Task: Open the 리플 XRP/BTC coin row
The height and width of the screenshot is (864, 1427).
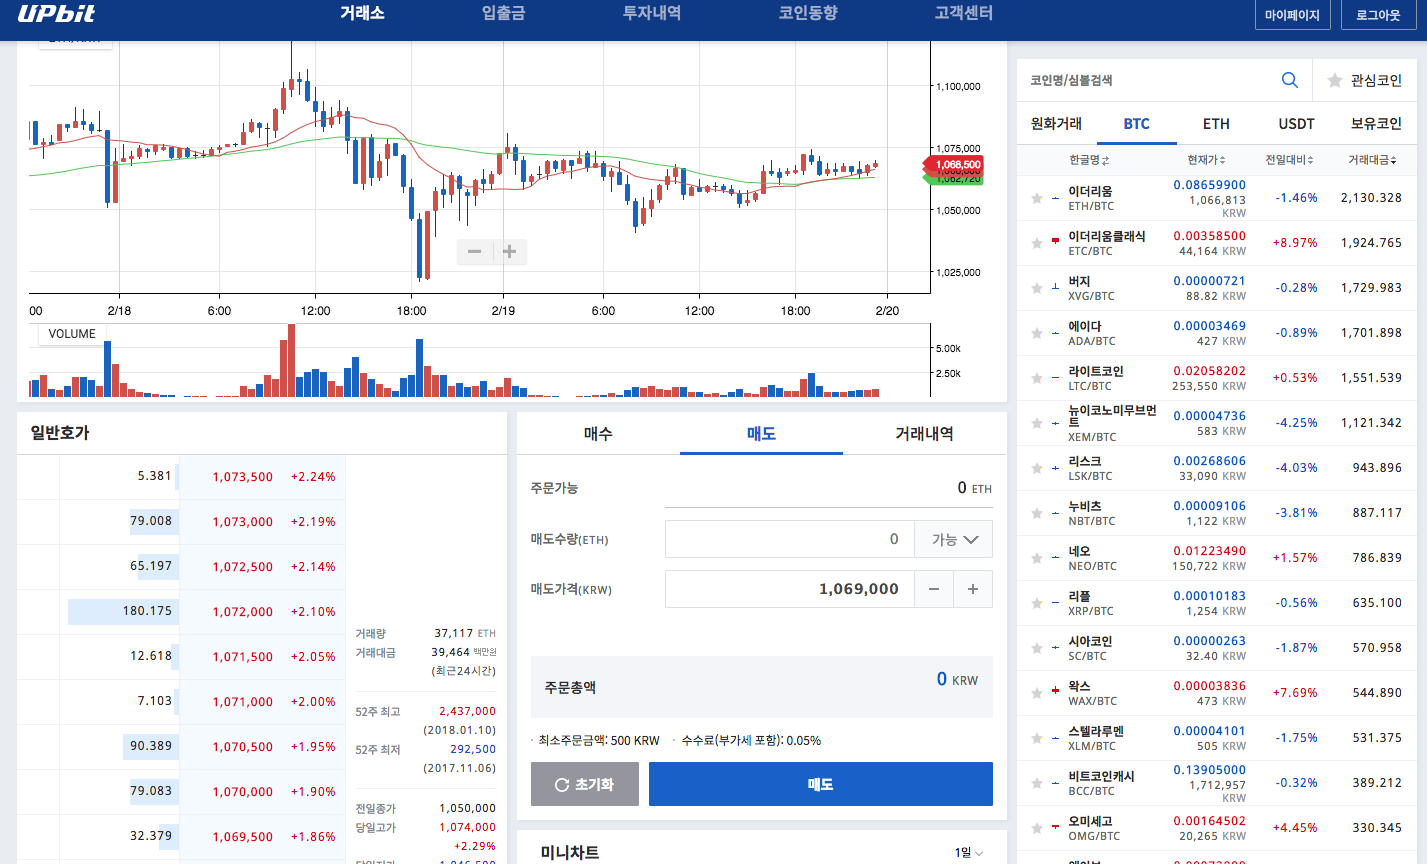Action: pos(1216,603)
